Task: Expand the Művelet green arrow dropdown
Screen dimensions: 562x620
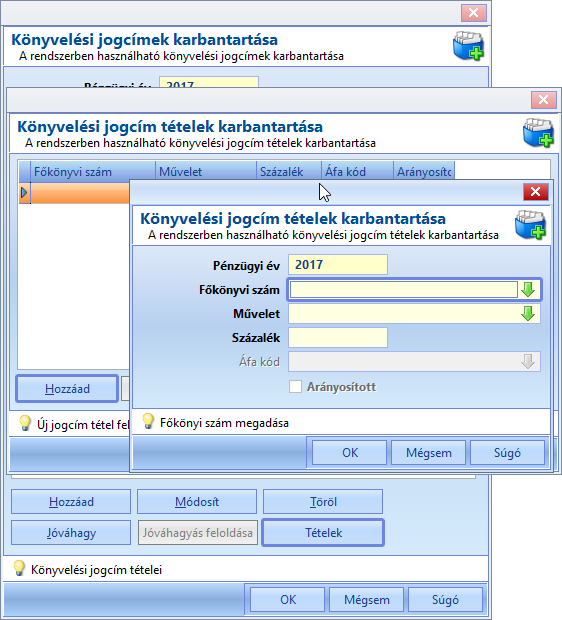Action: tap(528, 314)
